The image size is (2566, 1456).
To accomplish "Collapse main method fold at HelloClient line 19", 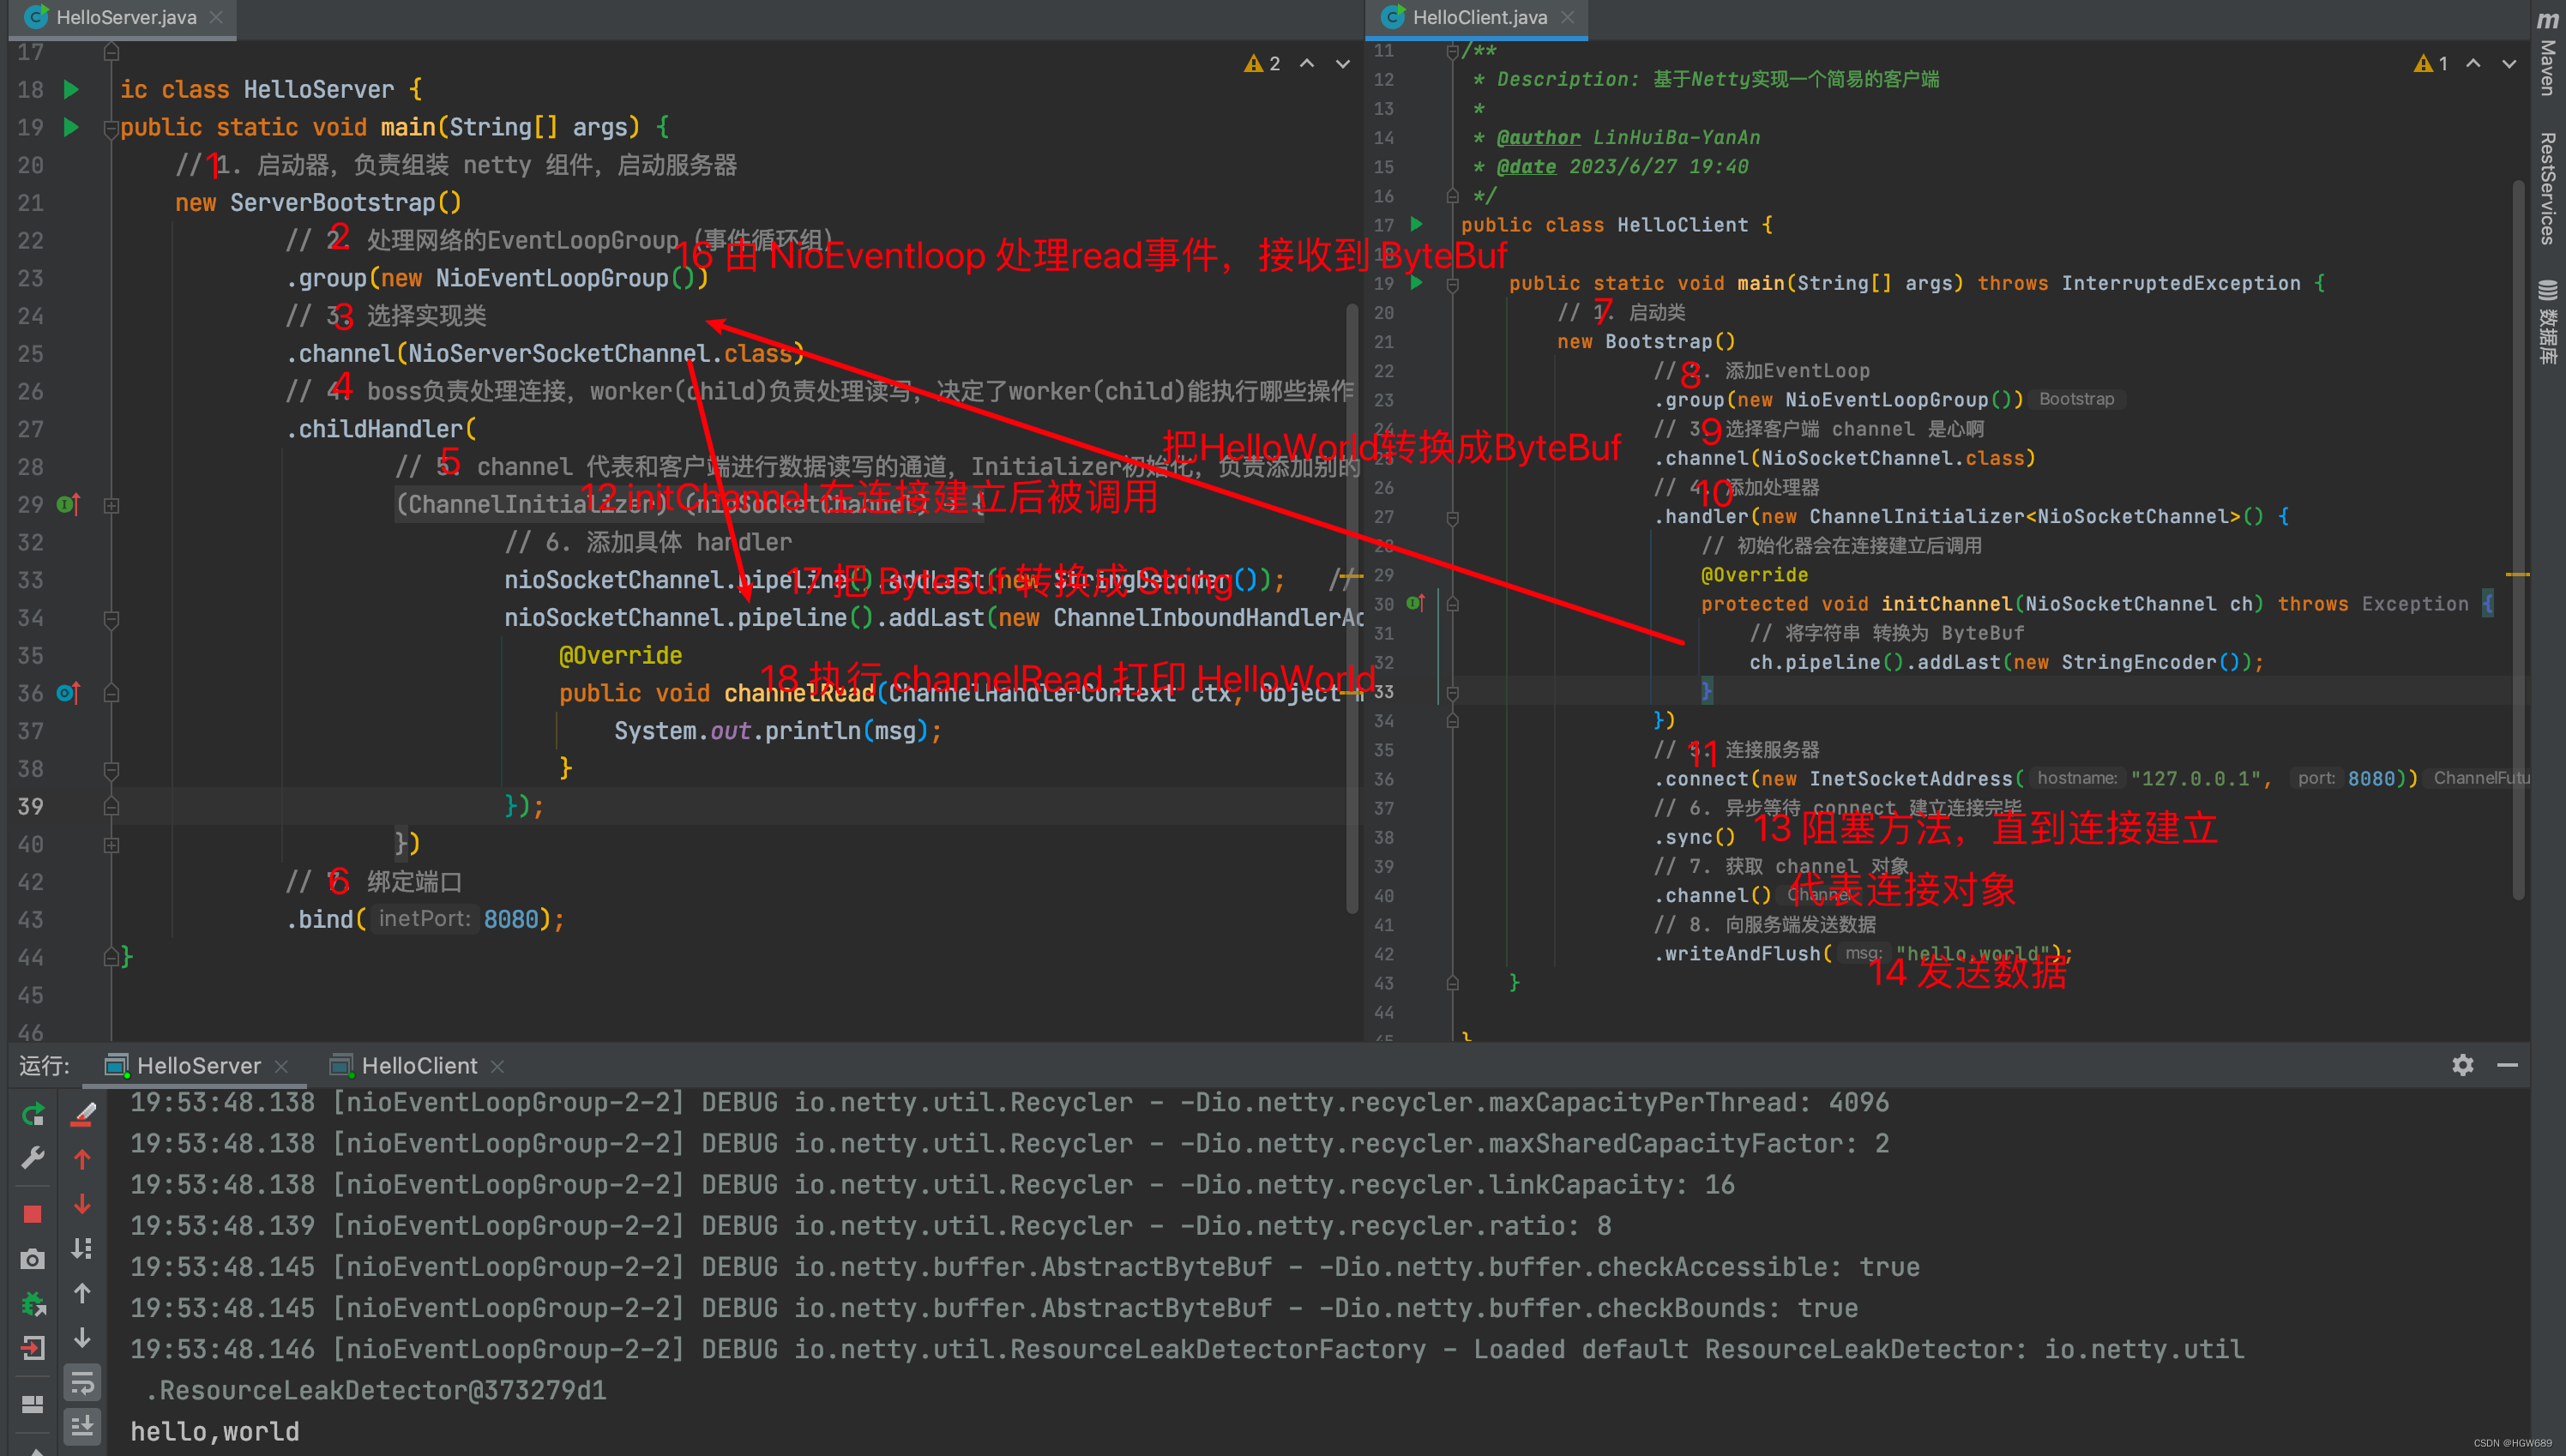I will 1453,284.
